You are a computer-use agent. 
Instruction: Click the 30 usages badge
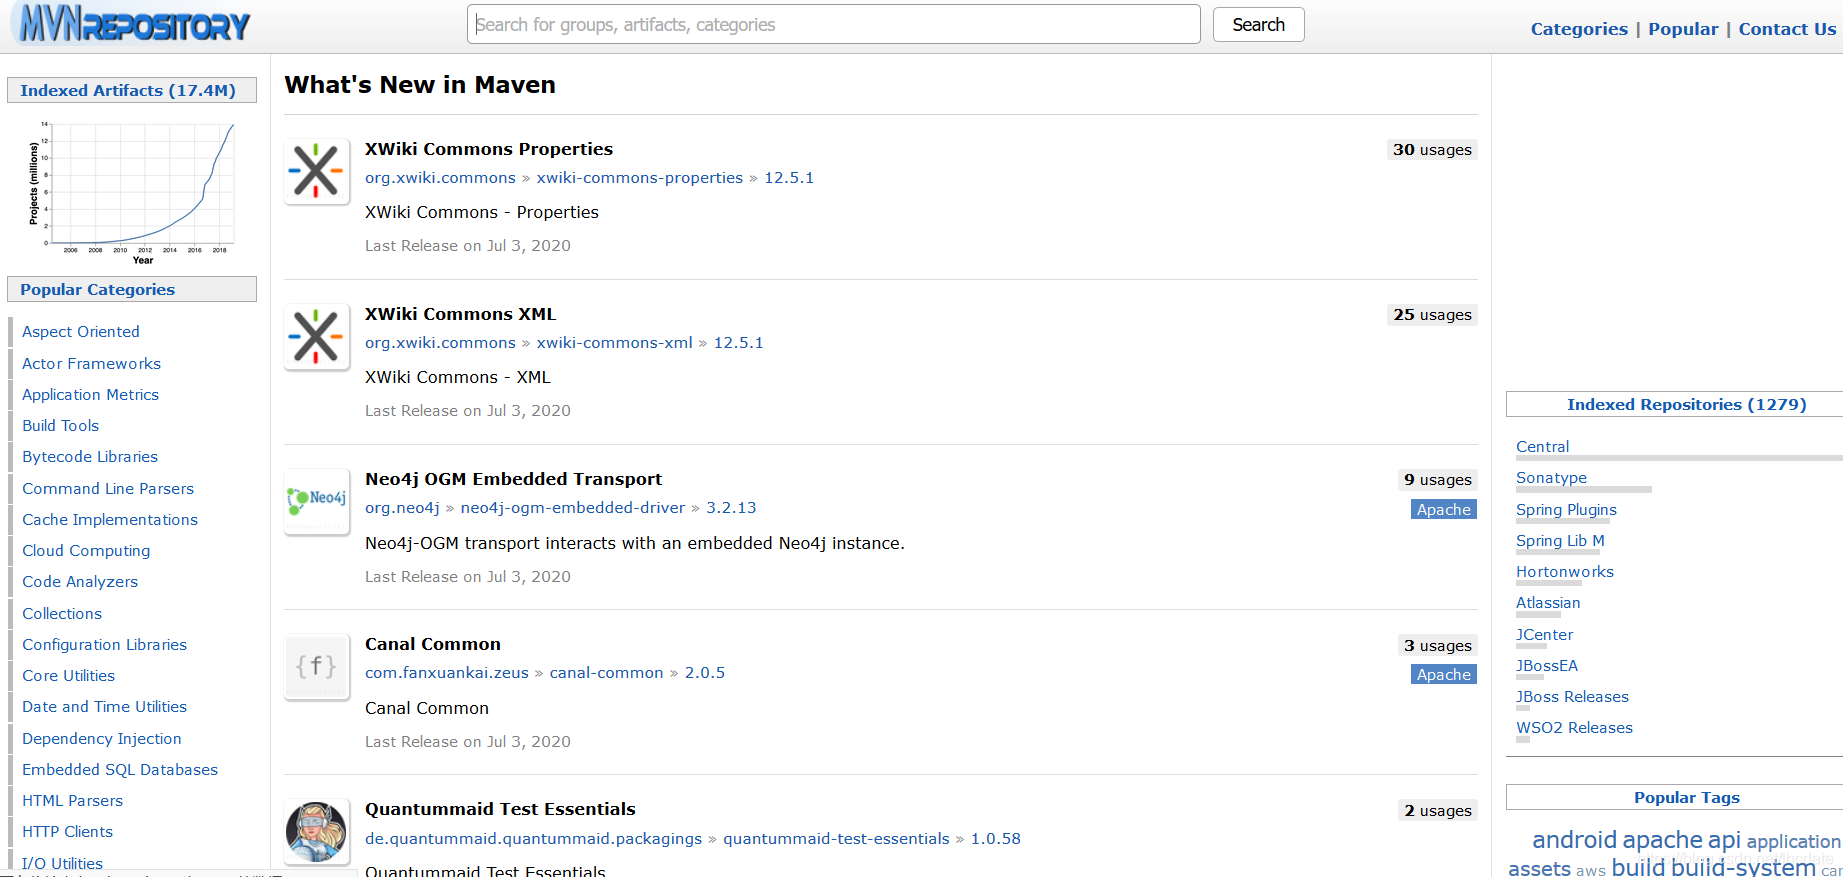[1432, 150]
